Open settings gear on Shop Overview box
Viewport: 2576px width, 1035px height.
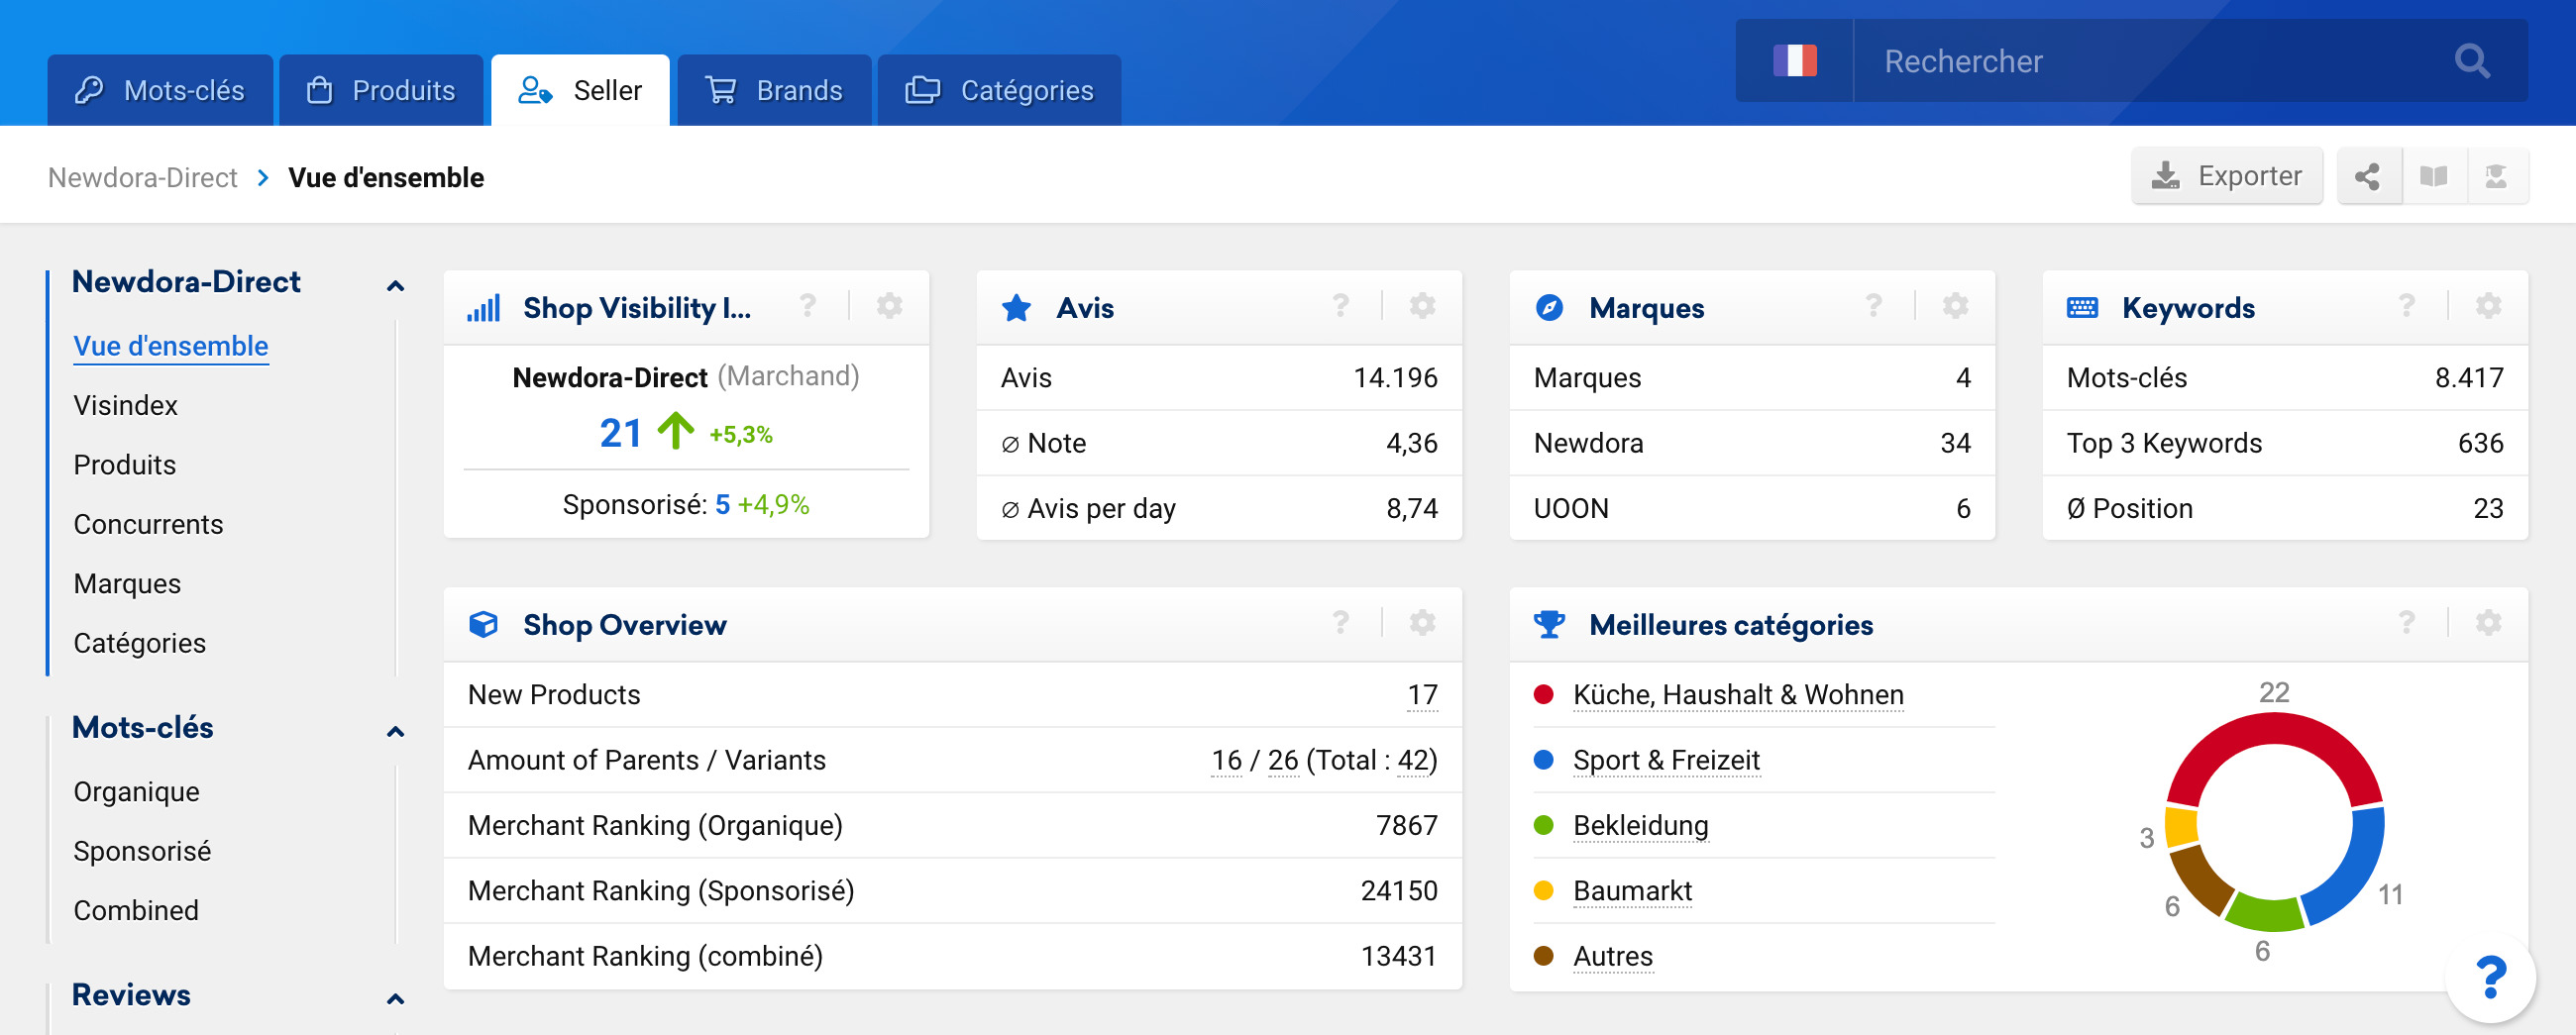[x=1422, y=622]
